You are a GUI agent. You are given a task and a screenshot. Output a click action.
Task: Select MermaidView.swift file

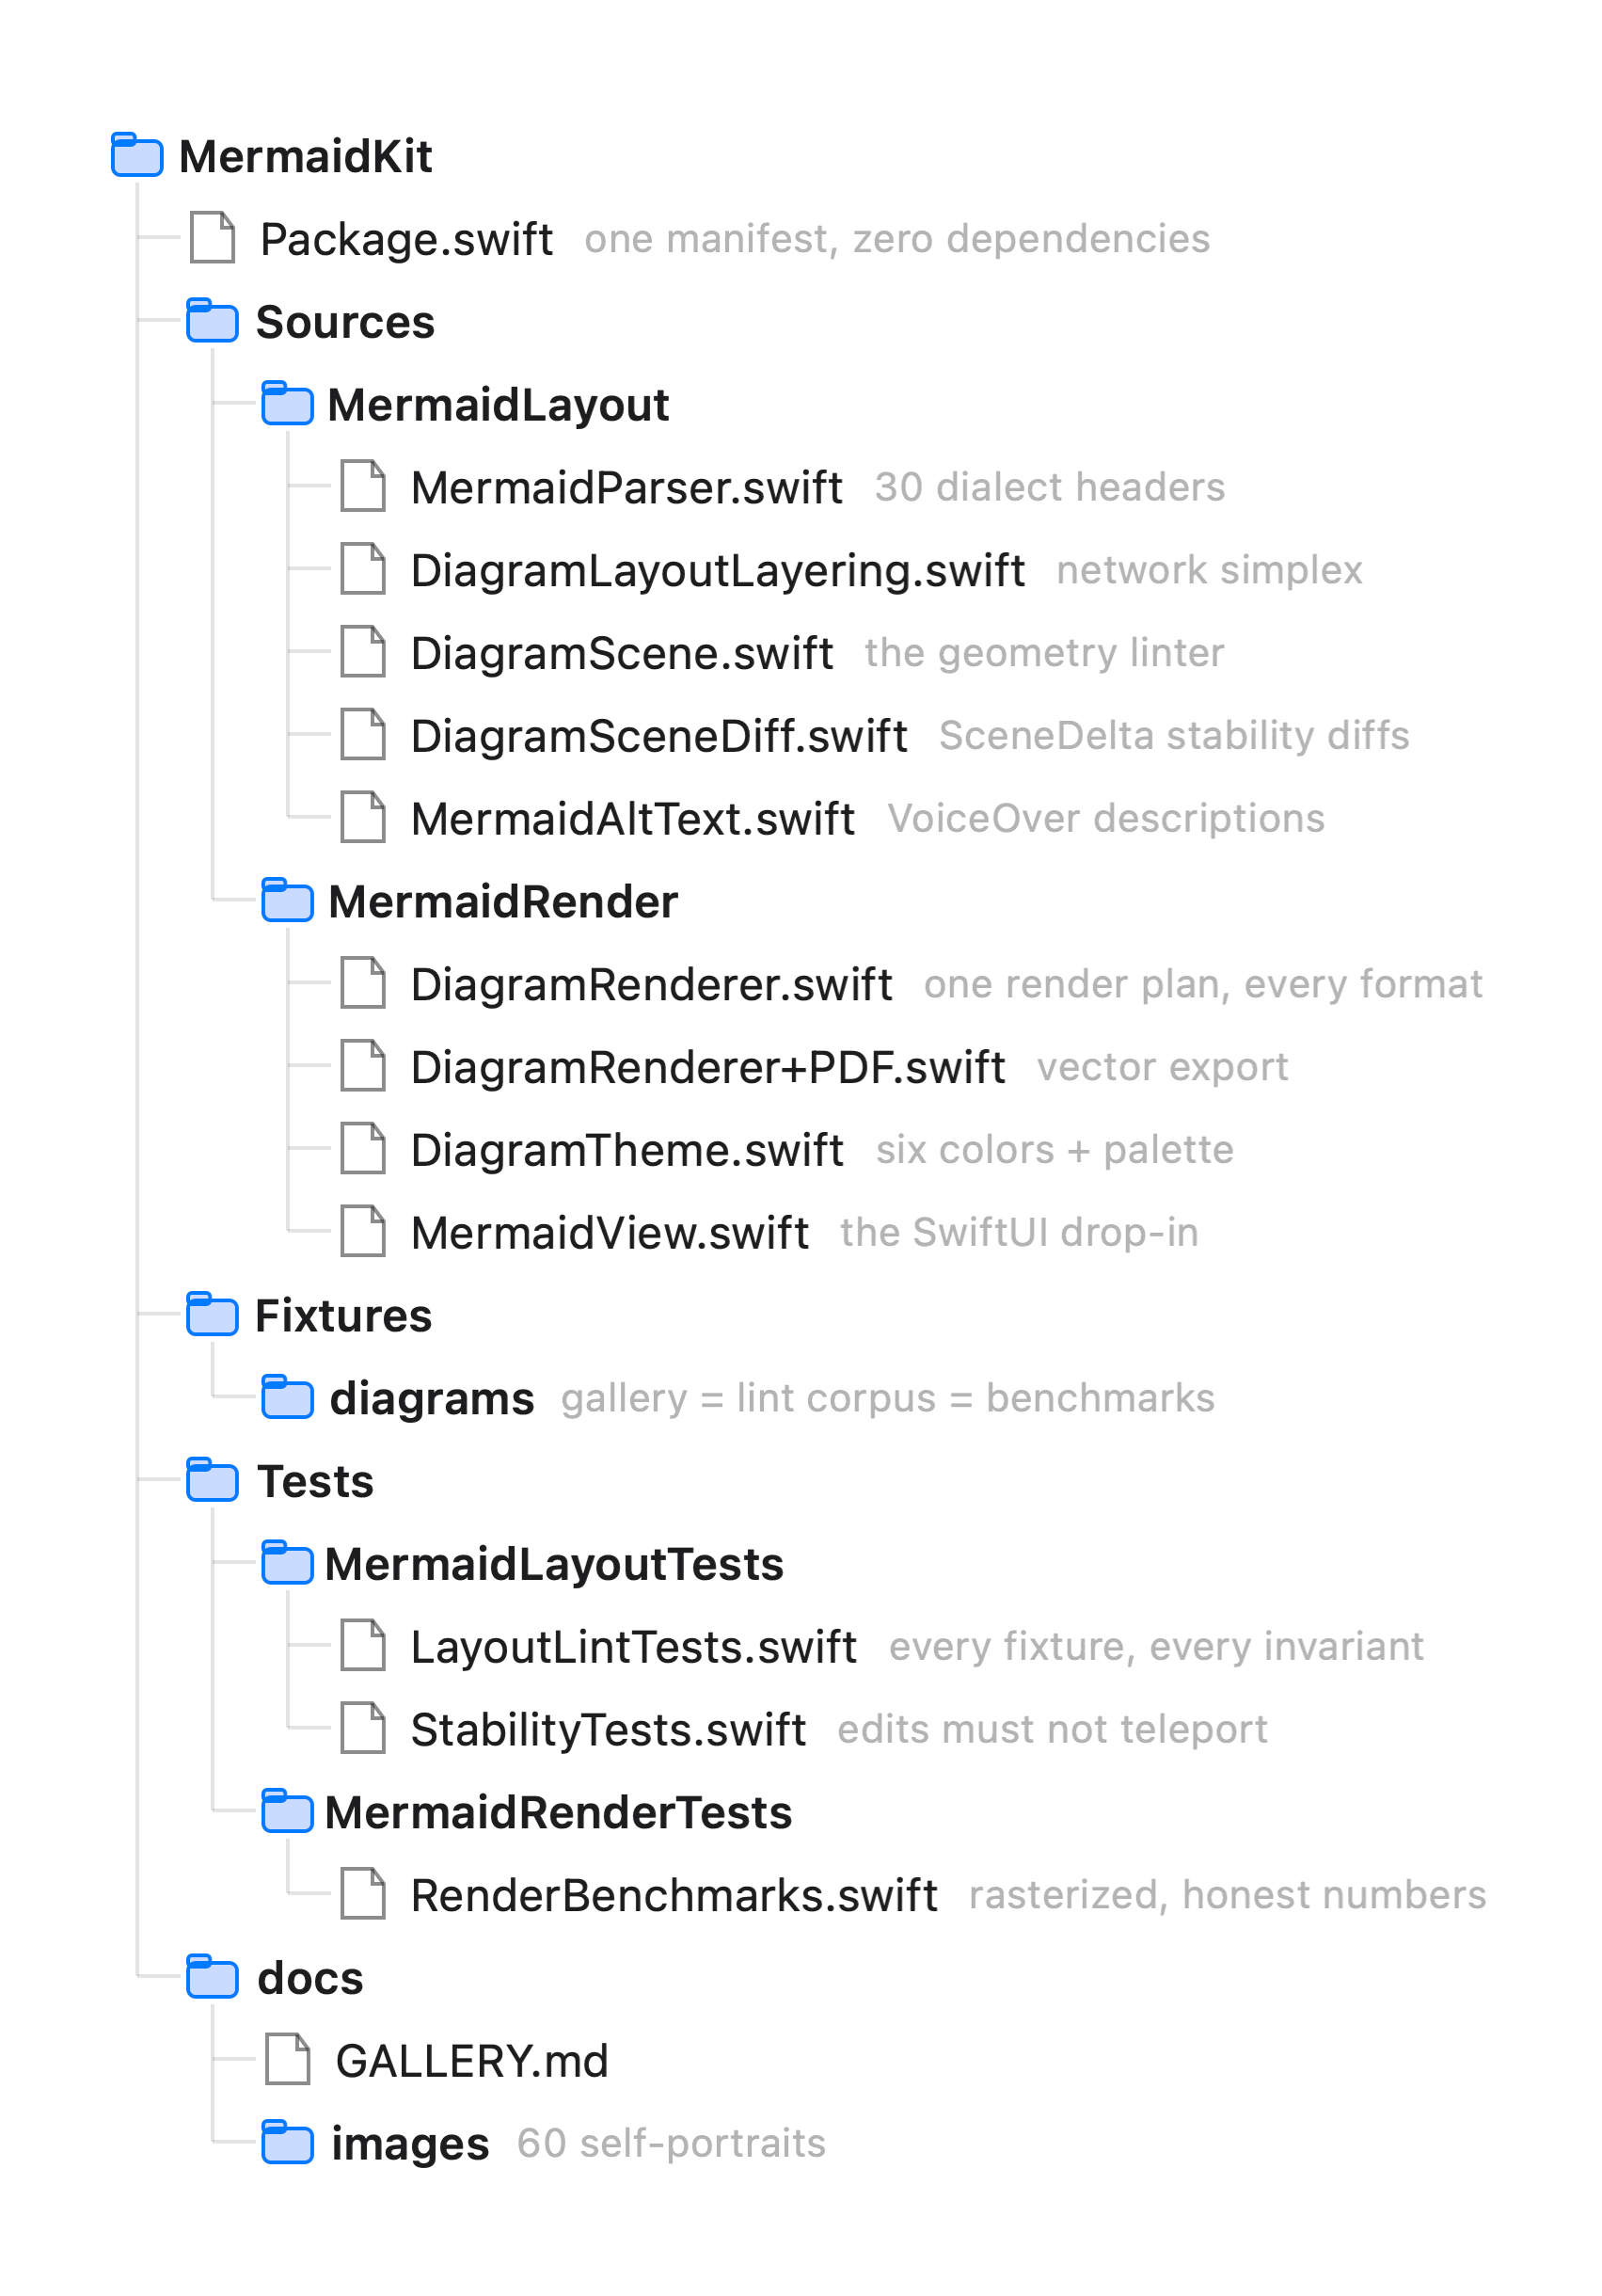pyautogui.click(x=609, y=1233)
